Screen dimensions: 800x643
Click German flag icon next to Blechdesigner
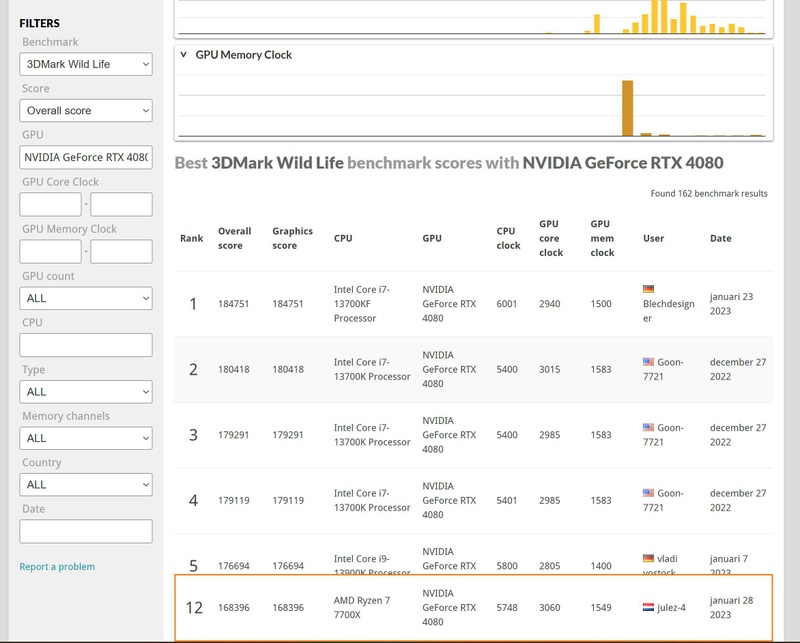pos(648,290)
